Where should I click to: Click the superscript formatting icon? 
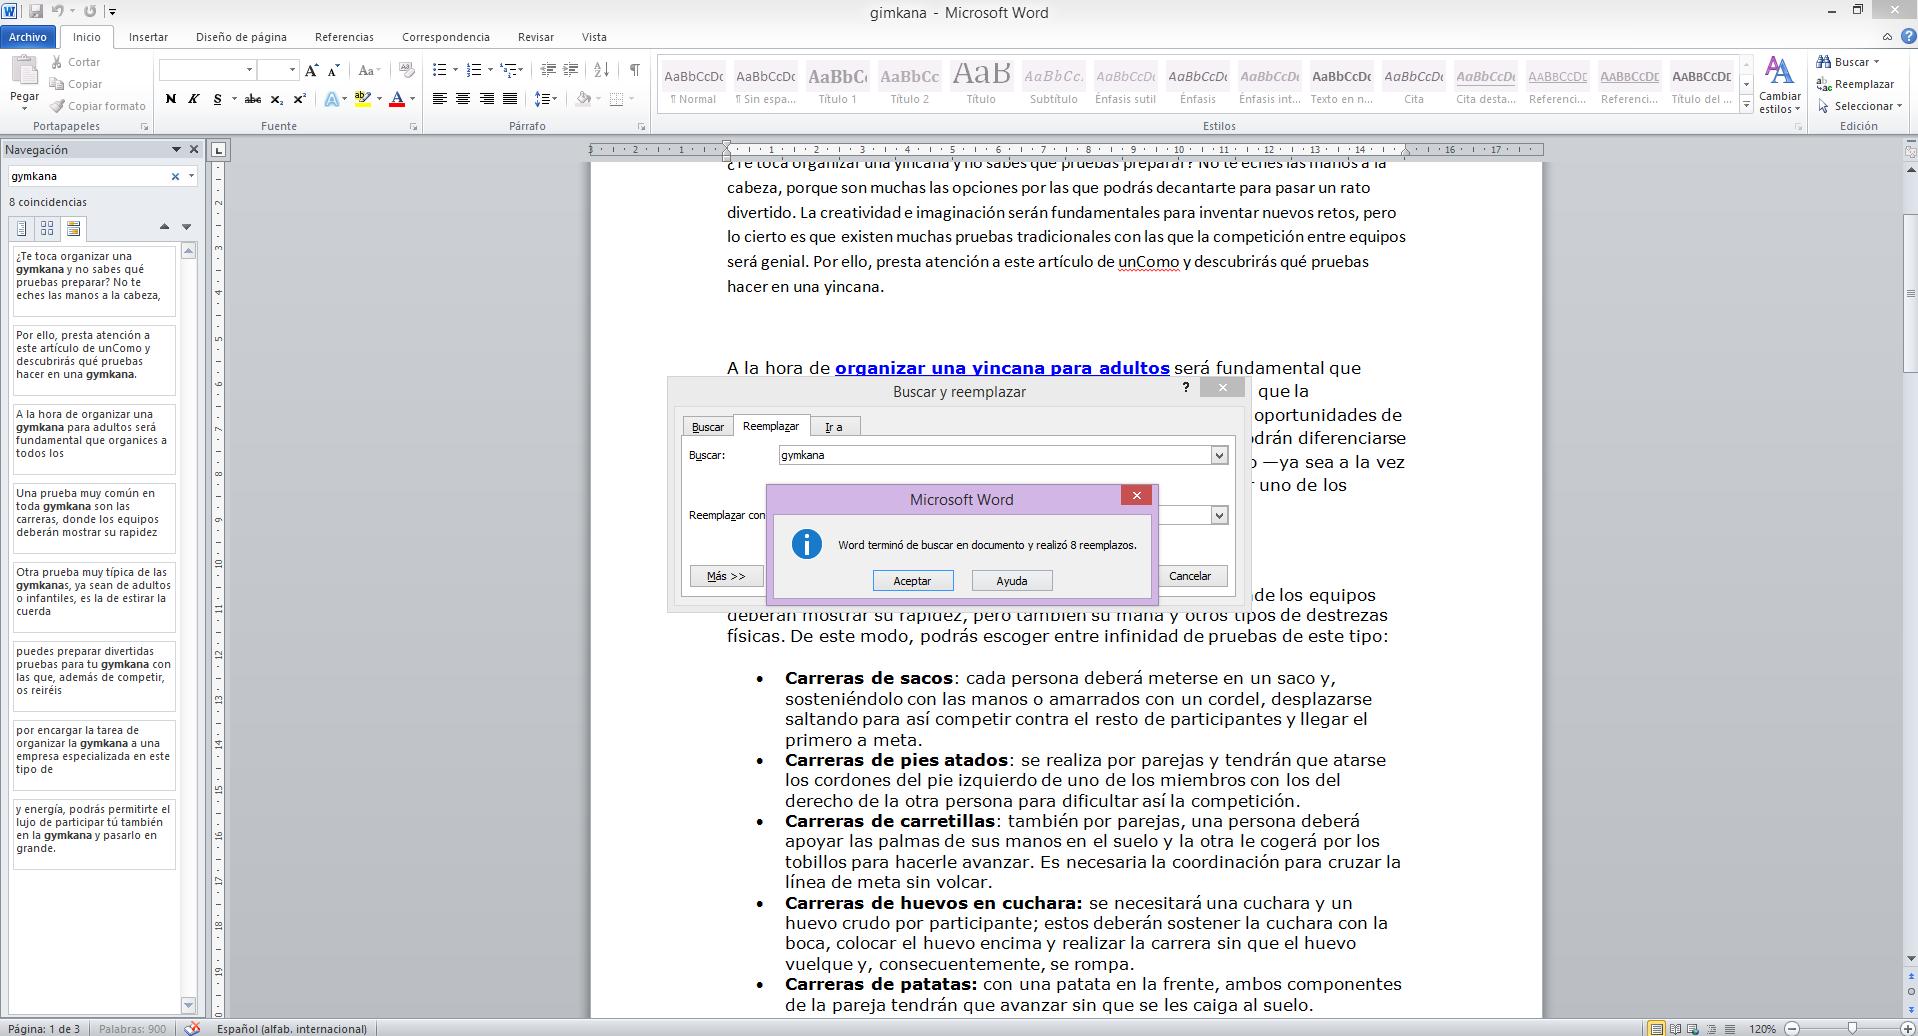pyautogui.click(x=299, y=99)
